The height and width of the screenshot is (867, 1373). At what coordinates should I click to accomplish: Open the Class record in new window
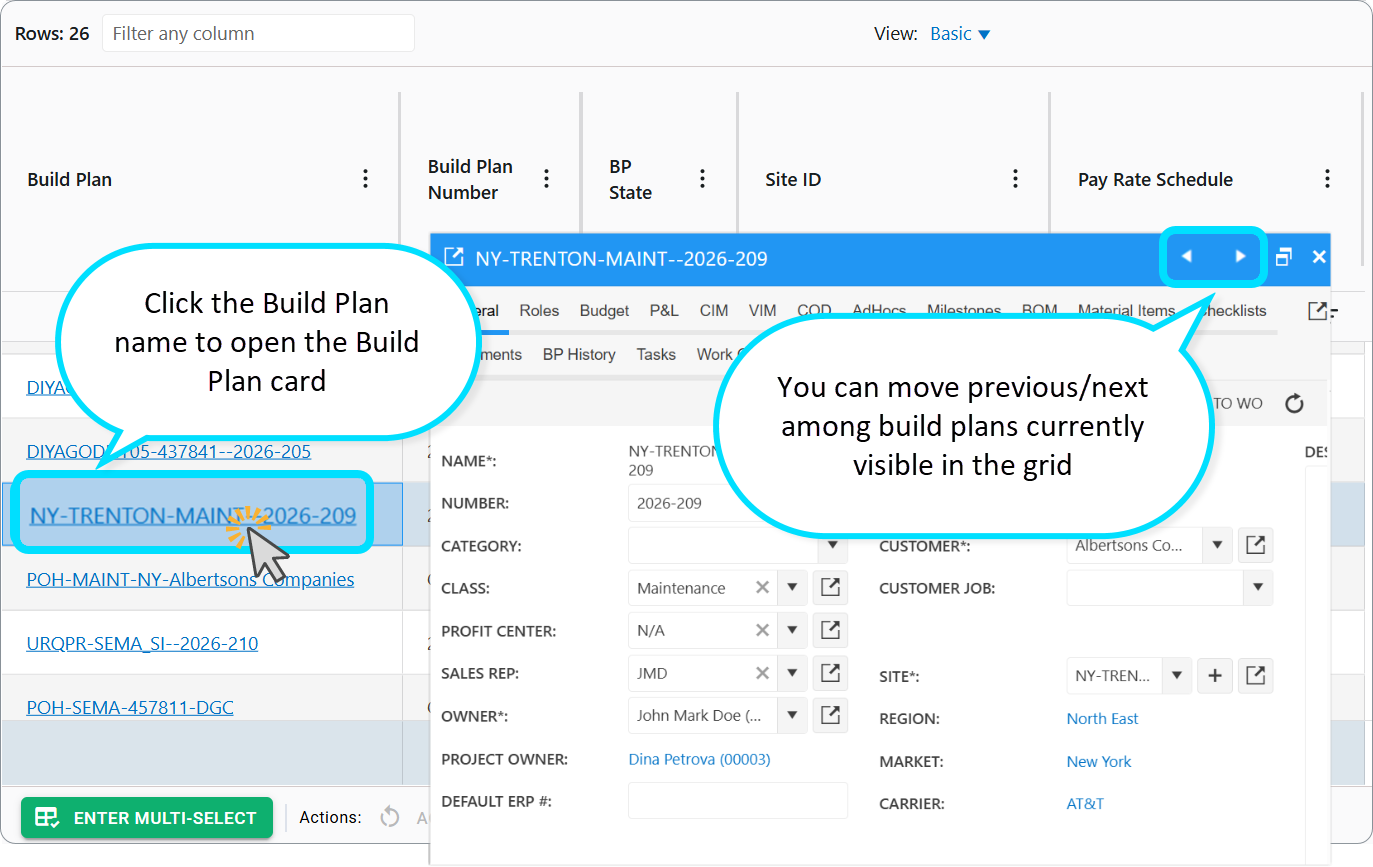830,588
